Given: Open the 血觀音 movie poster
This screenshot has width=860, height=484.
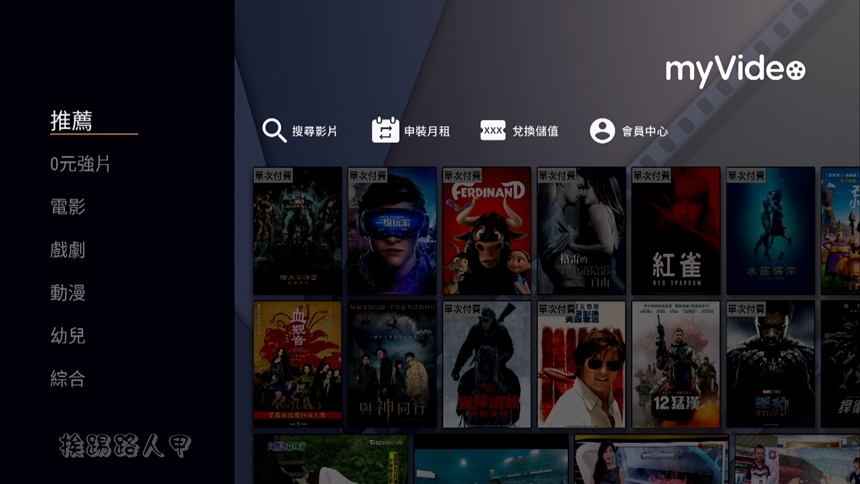Looking at the screenshot, I should point(297,364).
